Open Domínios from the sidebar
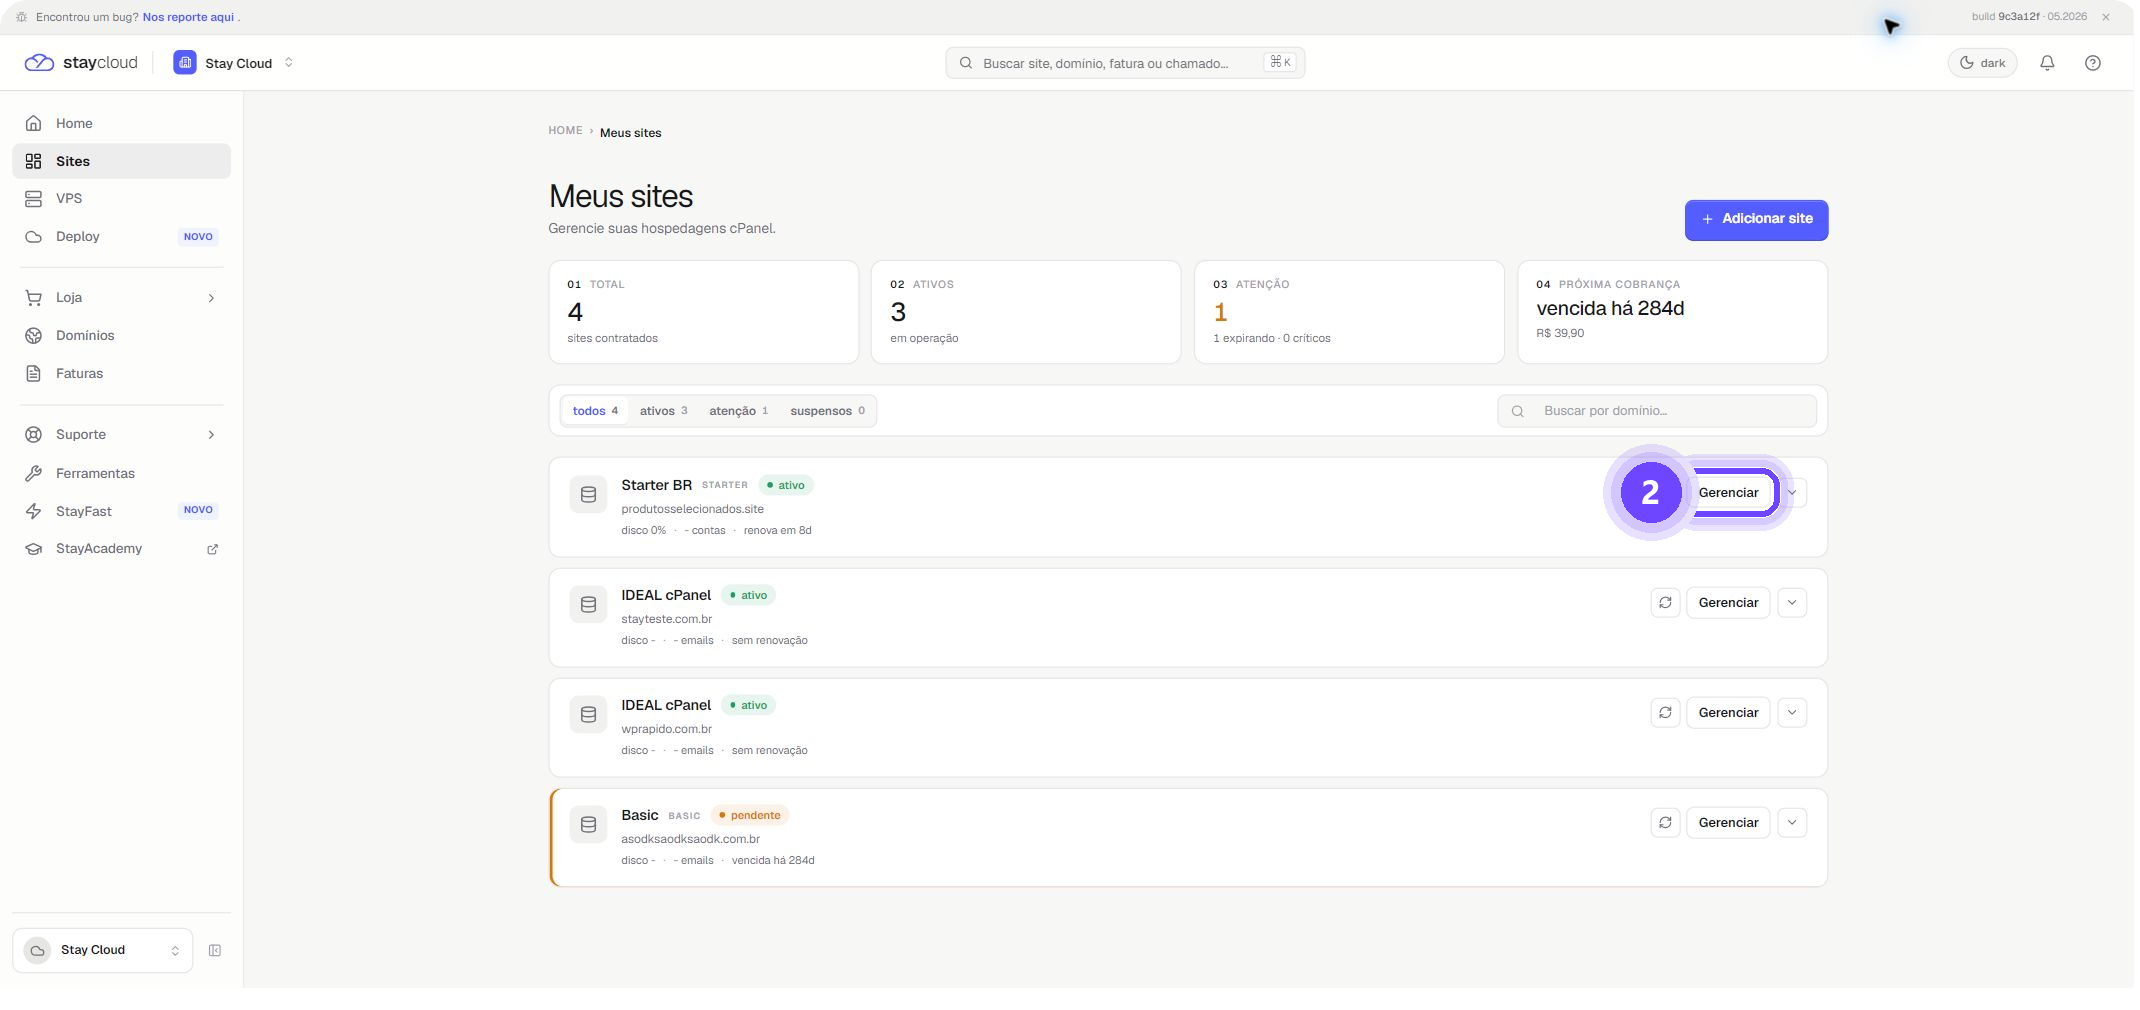The width and height of the screenshot is (2140, 1010). pos(121,335)
